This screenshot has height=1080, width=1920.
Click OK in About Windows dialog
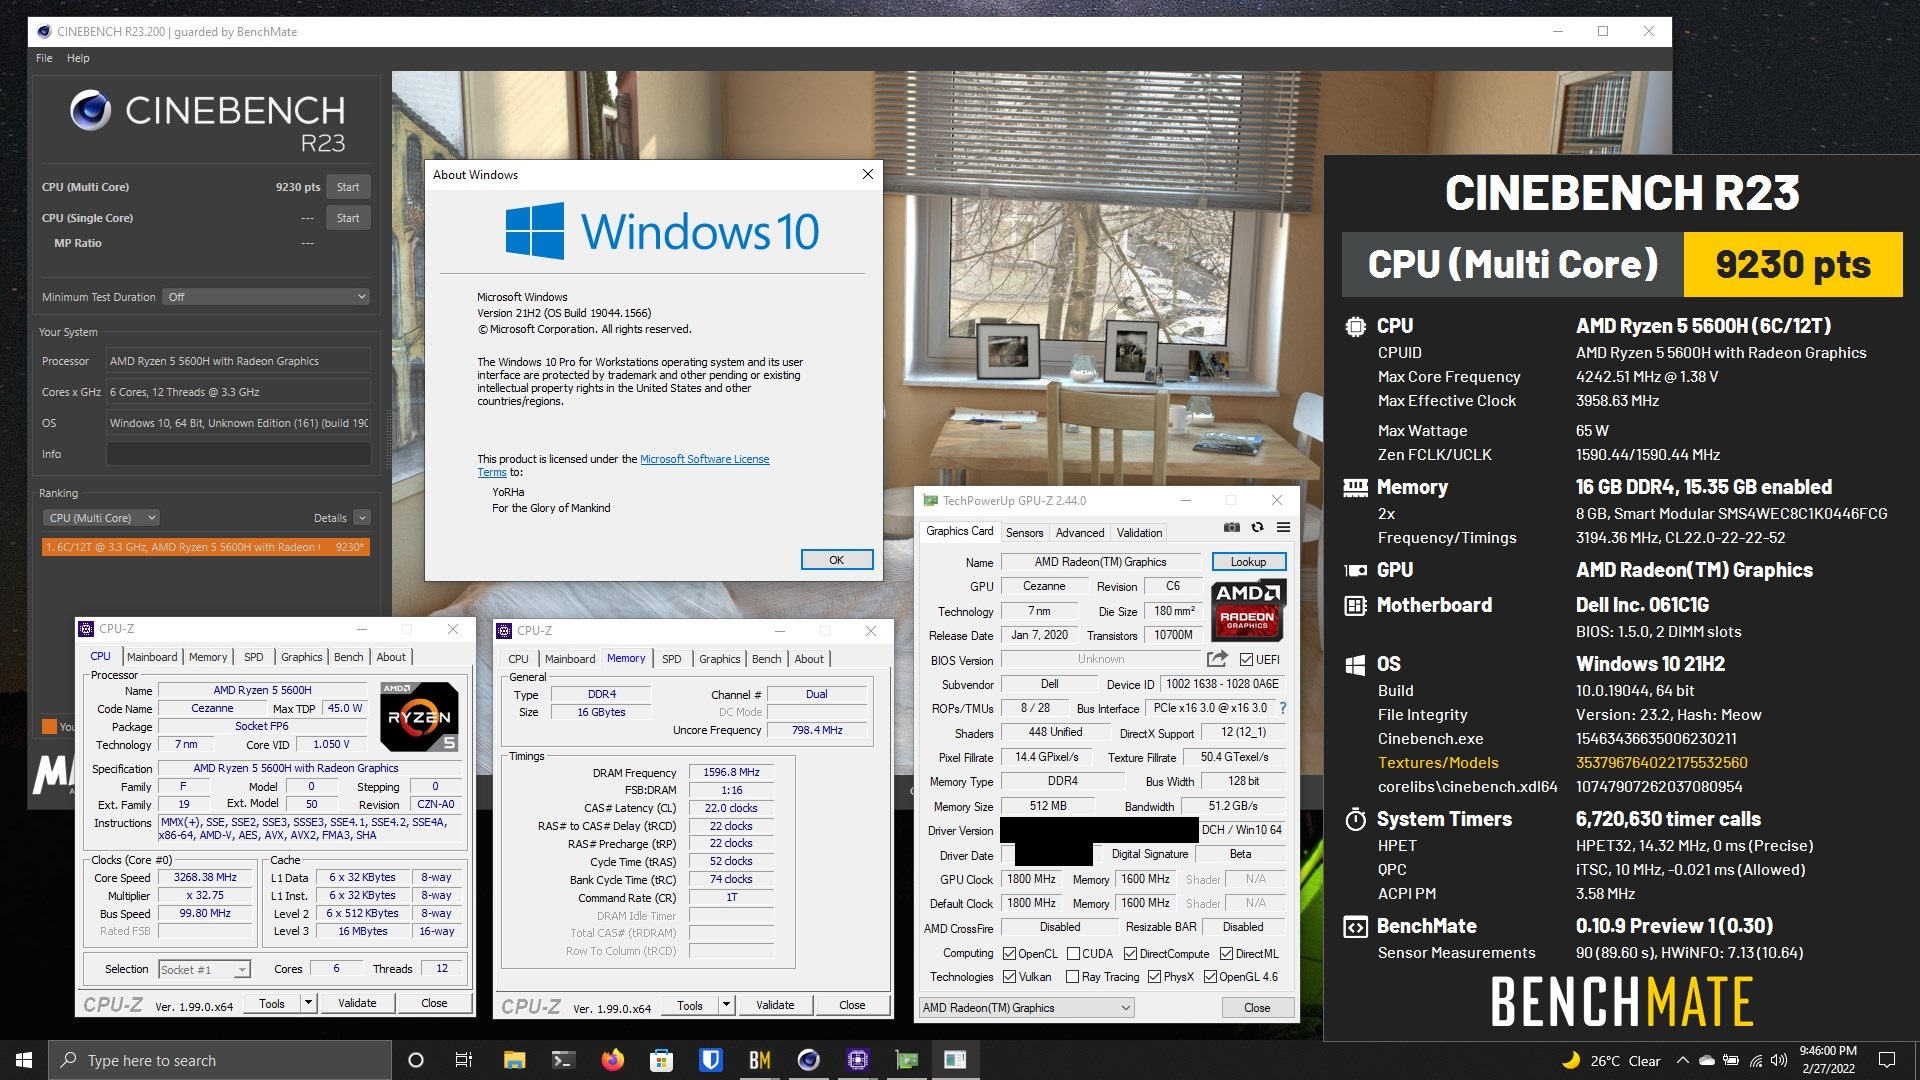[x=837, y=560]
